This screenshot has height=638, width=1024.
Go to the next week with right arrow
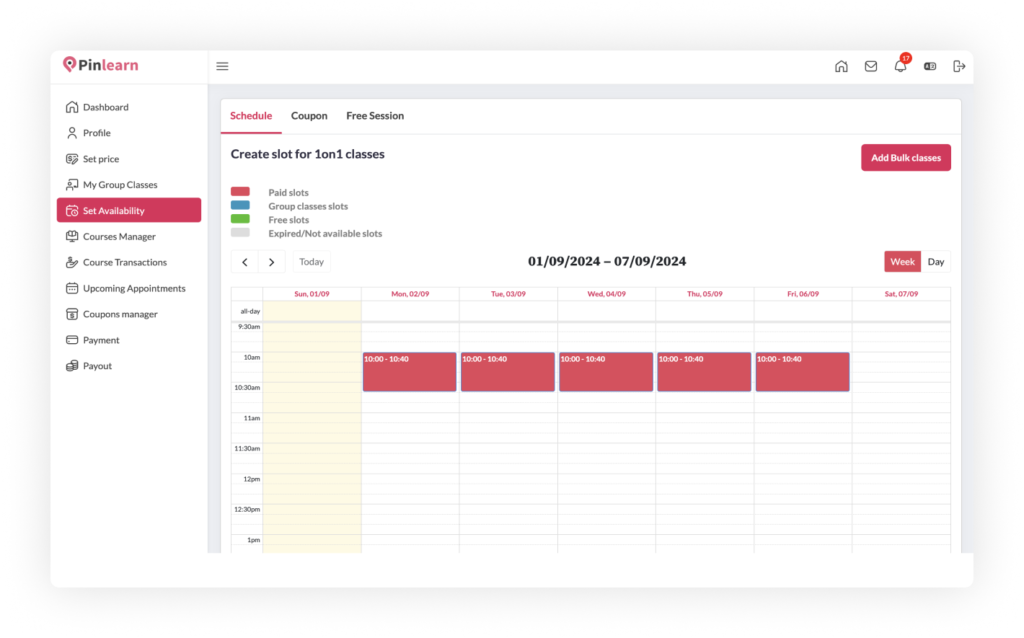pos(272,261)
